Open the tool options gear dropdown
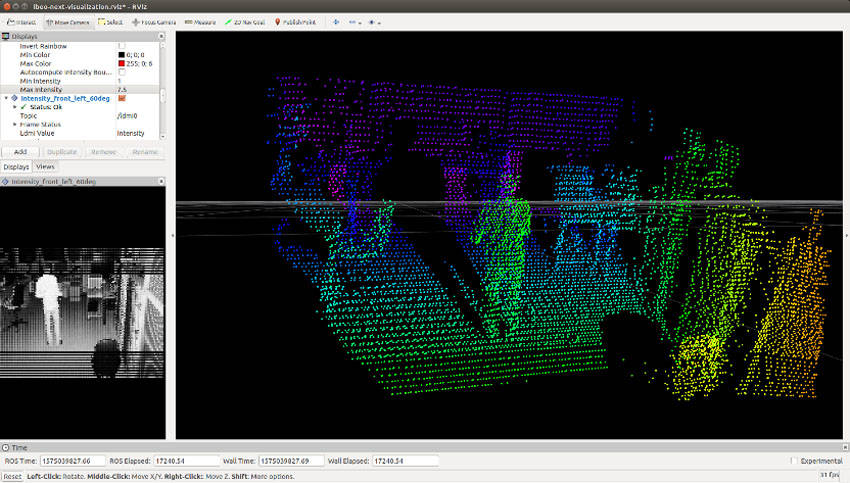 coord(375,22)
